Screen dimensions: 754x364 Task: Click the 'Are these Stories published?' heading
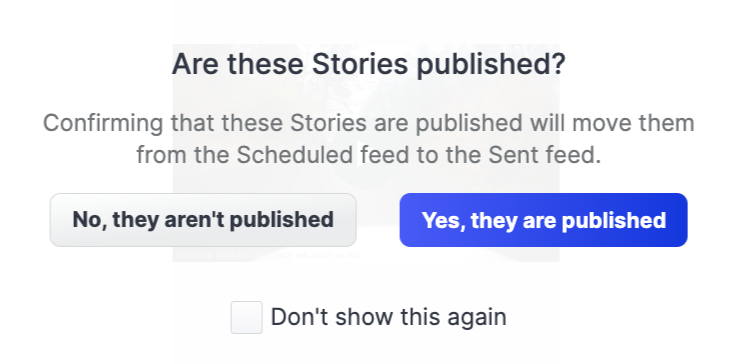[x=369, y=64]
